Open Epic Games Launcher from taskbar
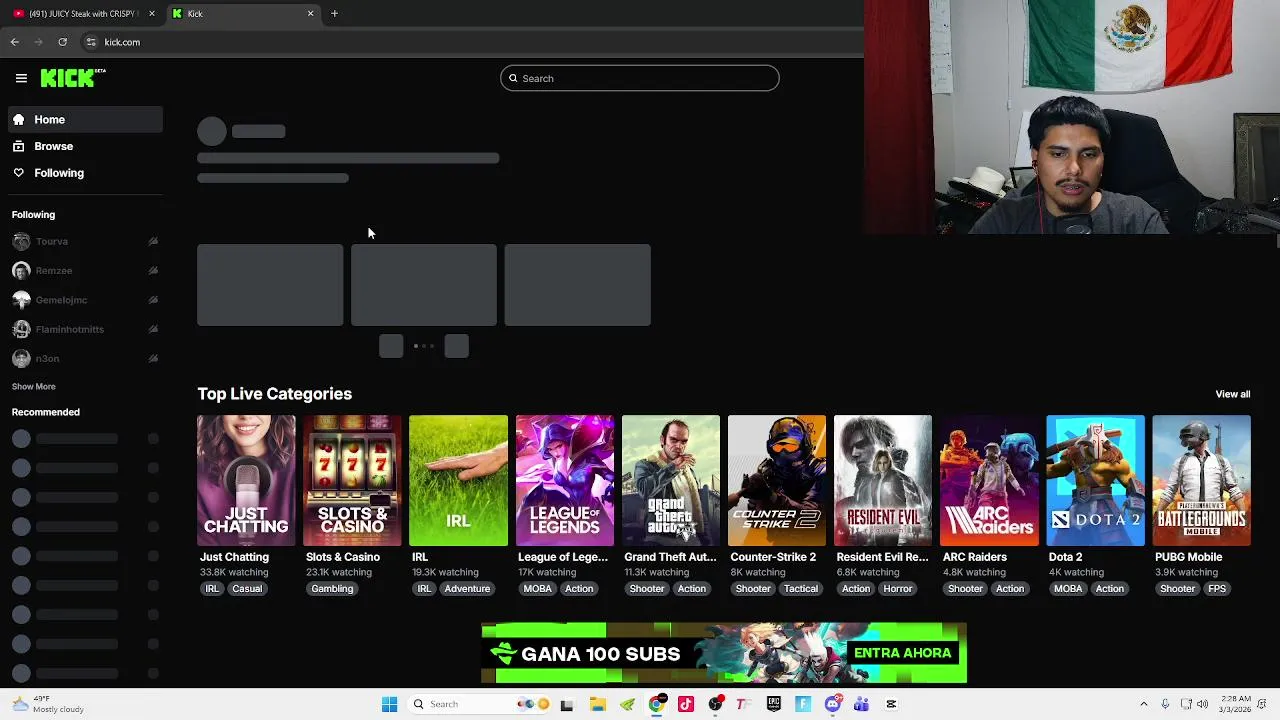Viewport: 1280px width, 720px height. click(774, 704)
